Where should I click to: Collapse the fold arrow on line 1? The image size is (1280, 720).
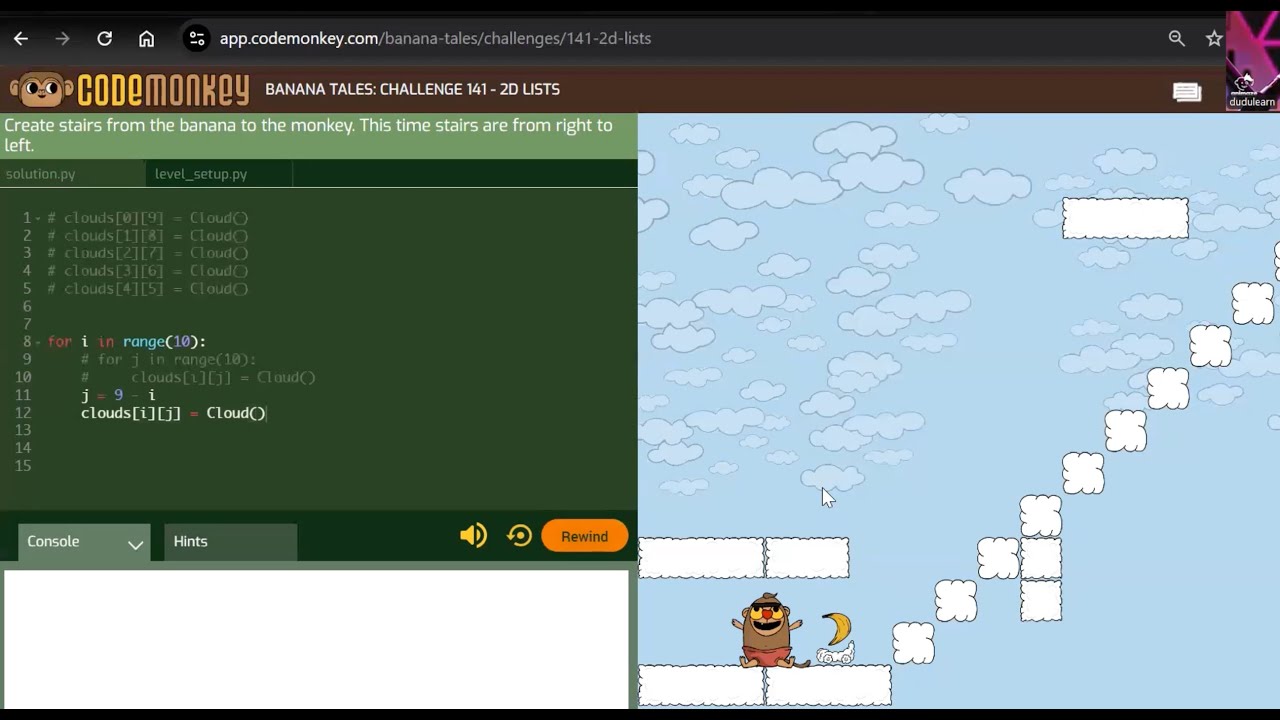pyautogui.click(x=38, y=218)
